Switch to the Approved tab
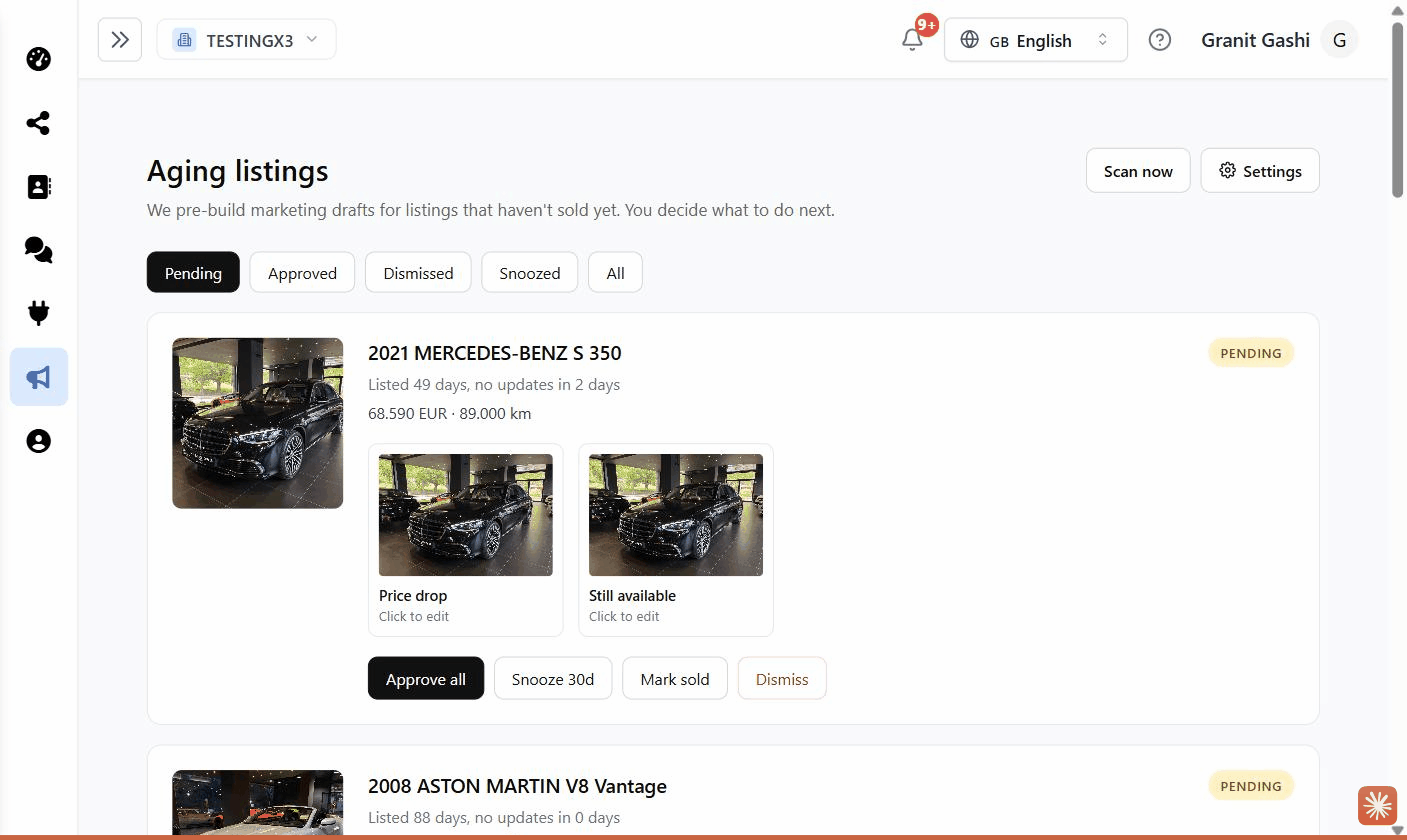 pos(302,272)
